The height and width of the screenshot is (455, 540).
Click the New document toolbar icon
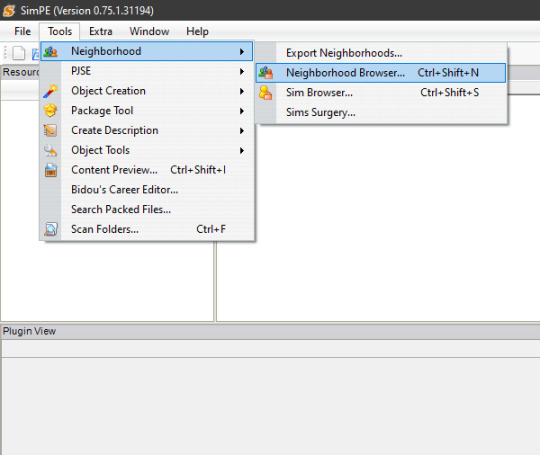coord(19,53)
